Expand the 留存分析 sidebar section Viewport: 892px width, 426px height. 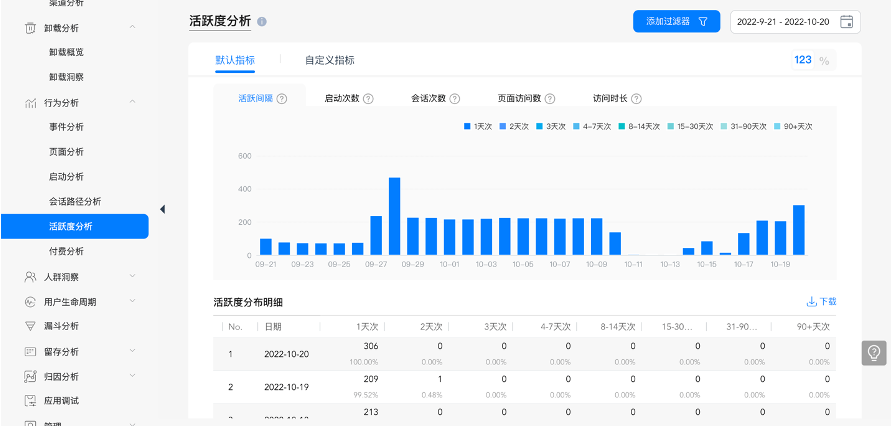(x=132, y=351)
